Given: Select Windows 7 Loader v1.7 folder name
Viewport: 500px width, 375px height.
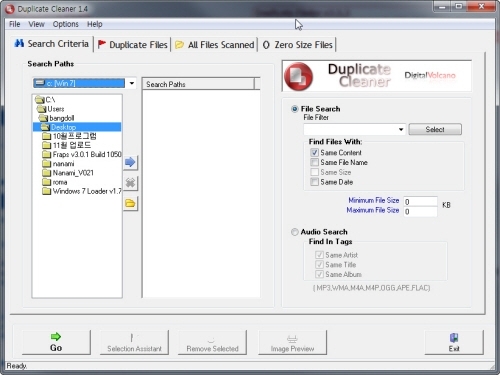Looking at the screenshot, I should 87,191.
